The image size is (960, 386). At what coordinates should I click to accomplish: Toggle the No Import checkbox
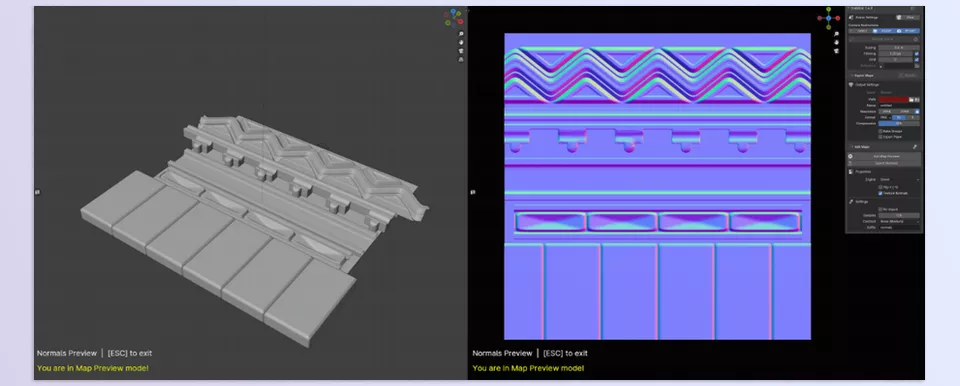880,209
